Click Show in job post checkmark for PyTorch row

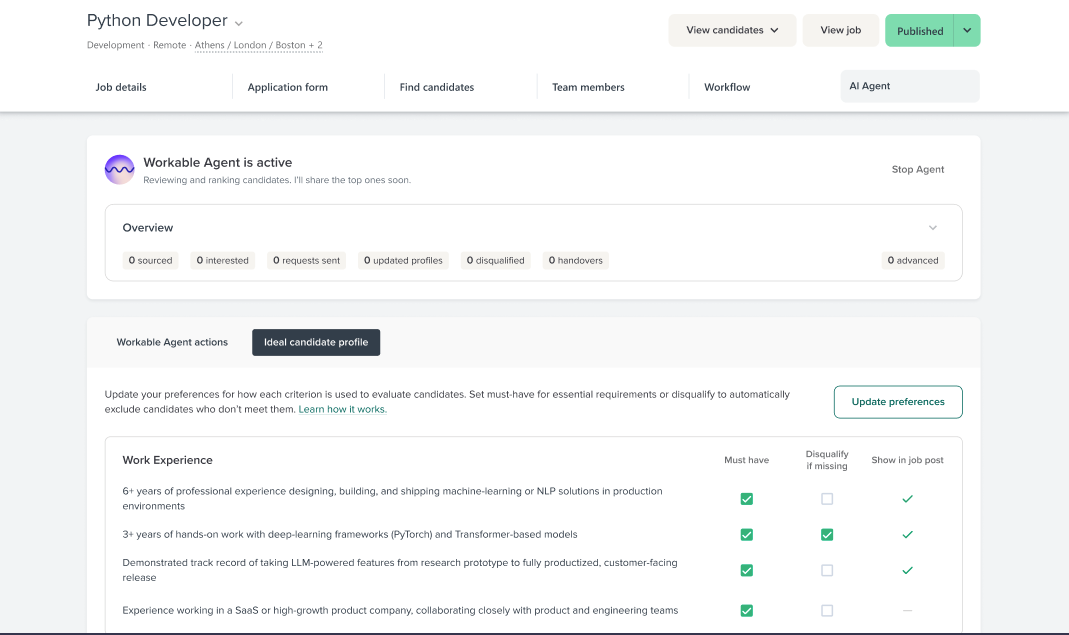(x=907, y=535)
